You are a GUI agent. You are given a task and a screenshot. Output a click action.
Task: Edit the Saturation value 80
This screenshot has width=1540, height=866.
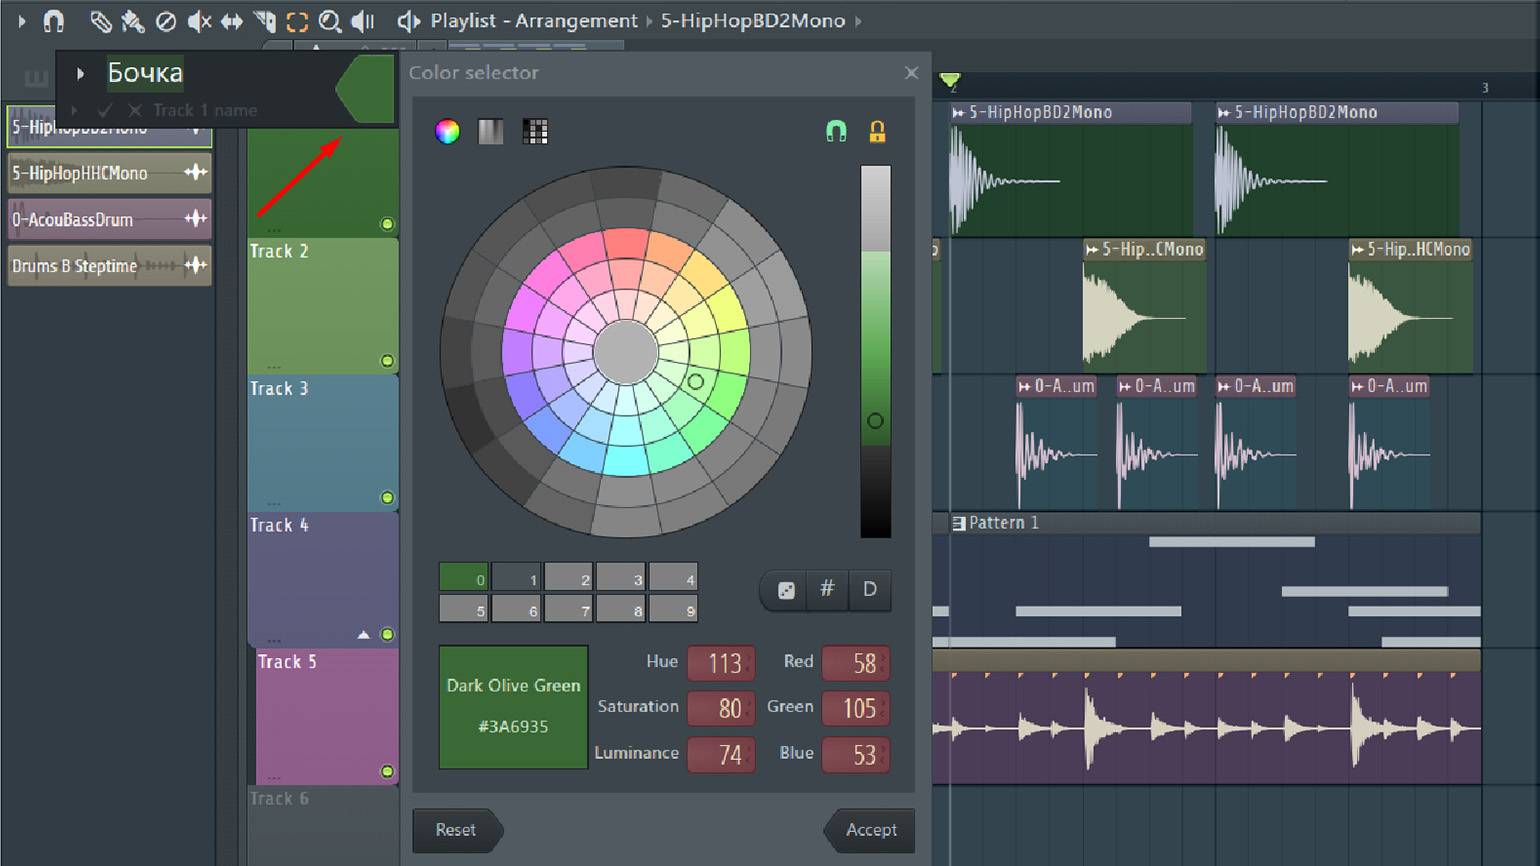(x=721, y=708)
